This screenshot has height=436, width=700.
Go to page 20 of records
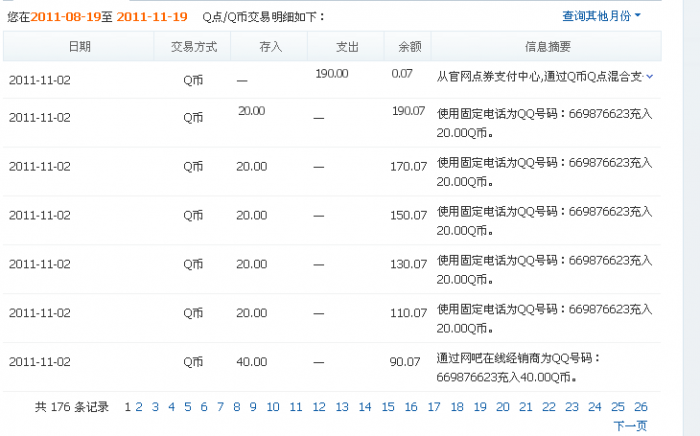coord(503,407)
